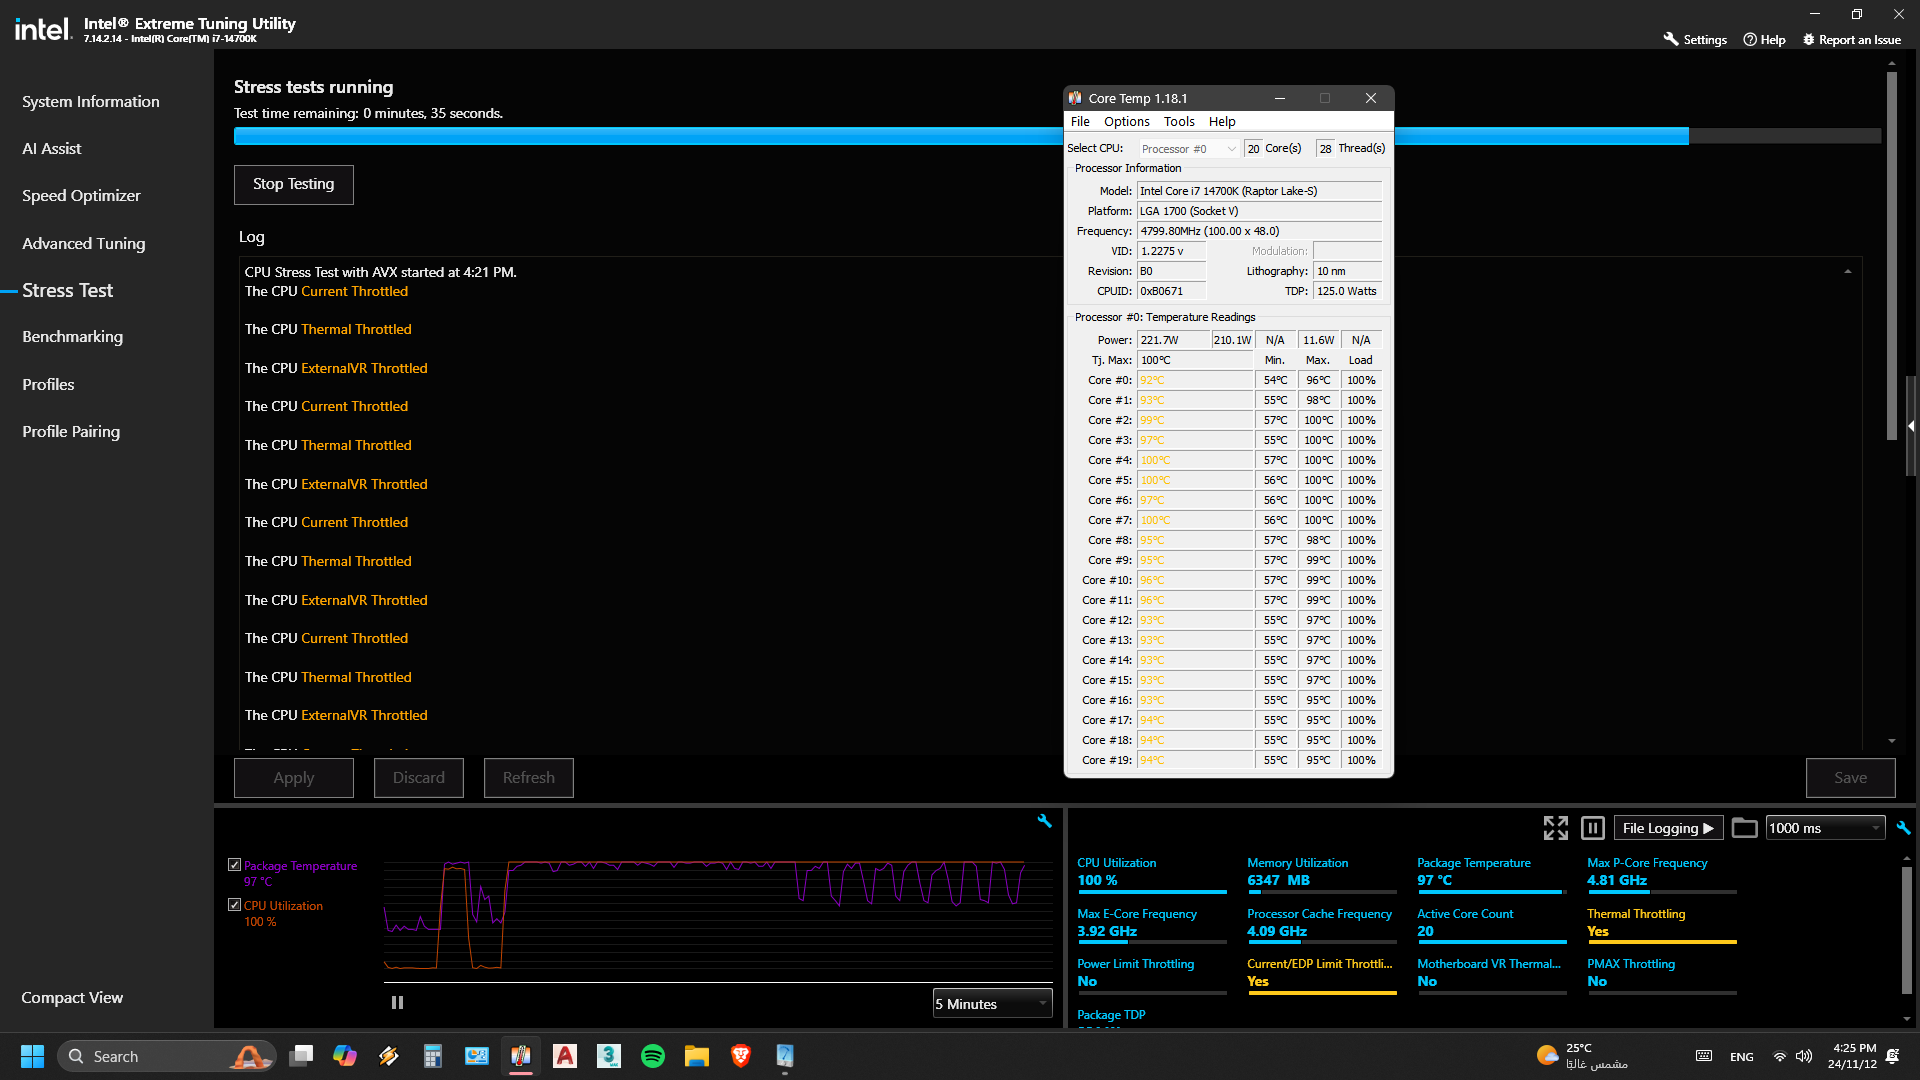Viewport: 1920px width, 1080px height.
Task: Pause the monitoring panel updates
Action: coord(1593,828)
